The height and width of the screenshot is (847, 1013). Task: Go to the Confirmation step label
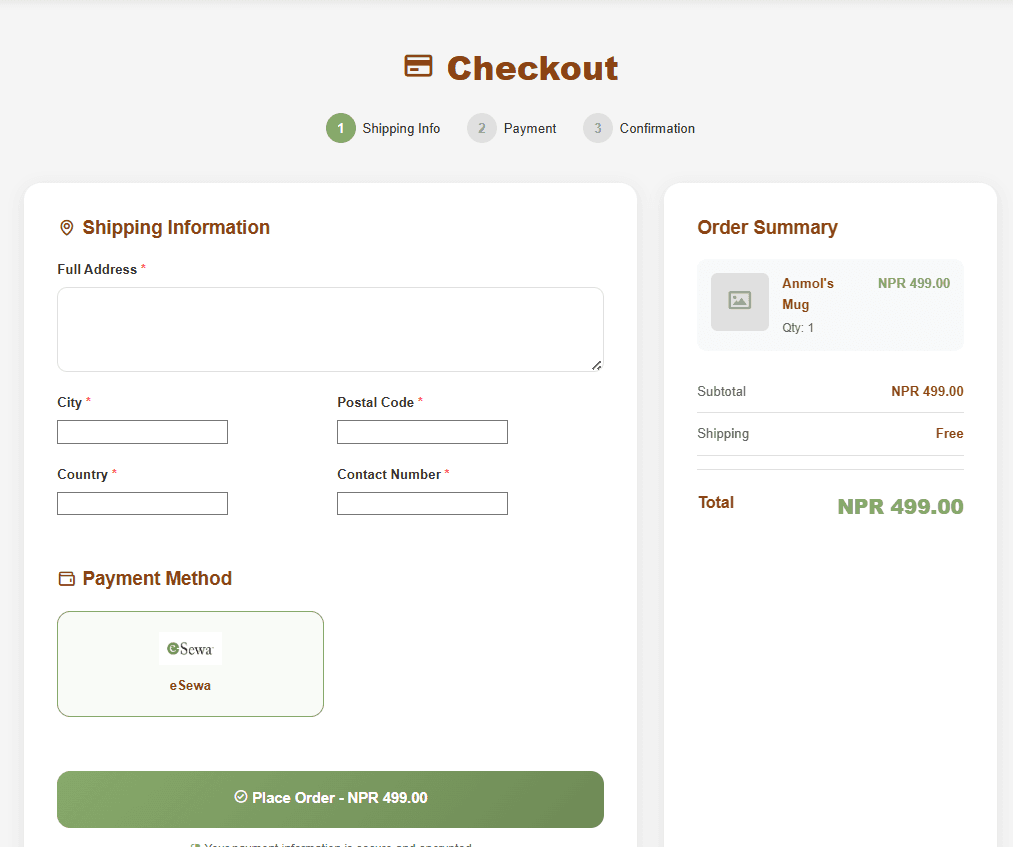point(657,129)
